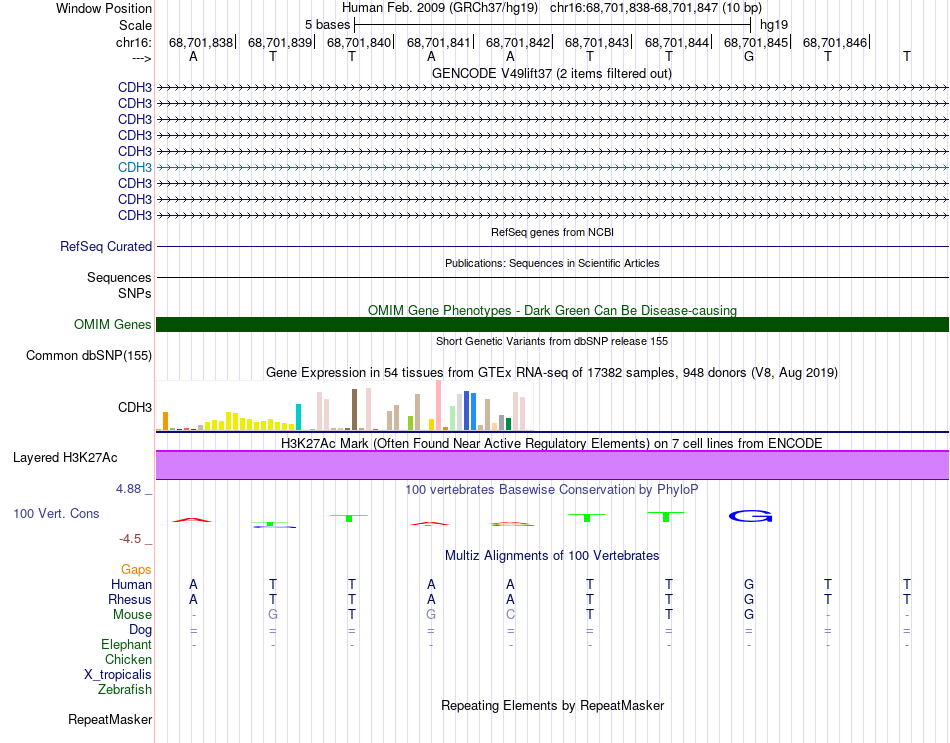The height and width of the screenshot is (743, 950).
Task: Click the light-blue CDH3 transcript arrow line
Action: (x=553, y=167)
